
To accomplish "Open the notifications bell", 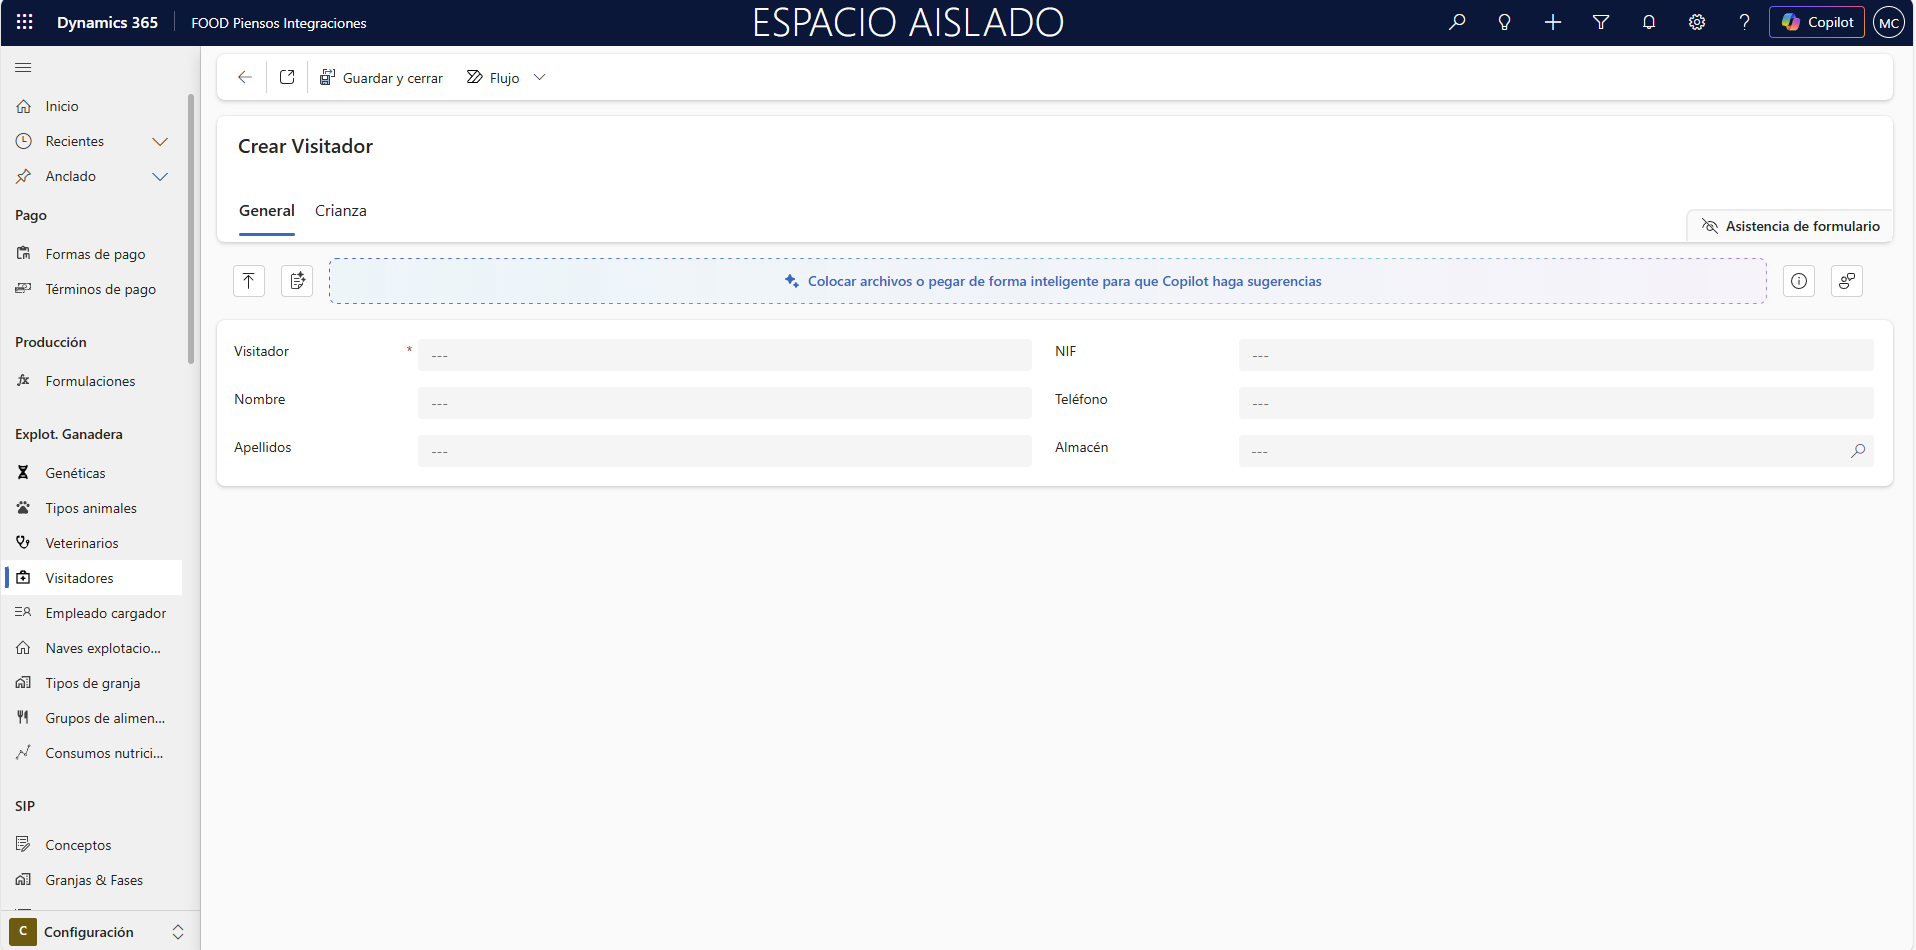I will click(x=1649, y=22).
